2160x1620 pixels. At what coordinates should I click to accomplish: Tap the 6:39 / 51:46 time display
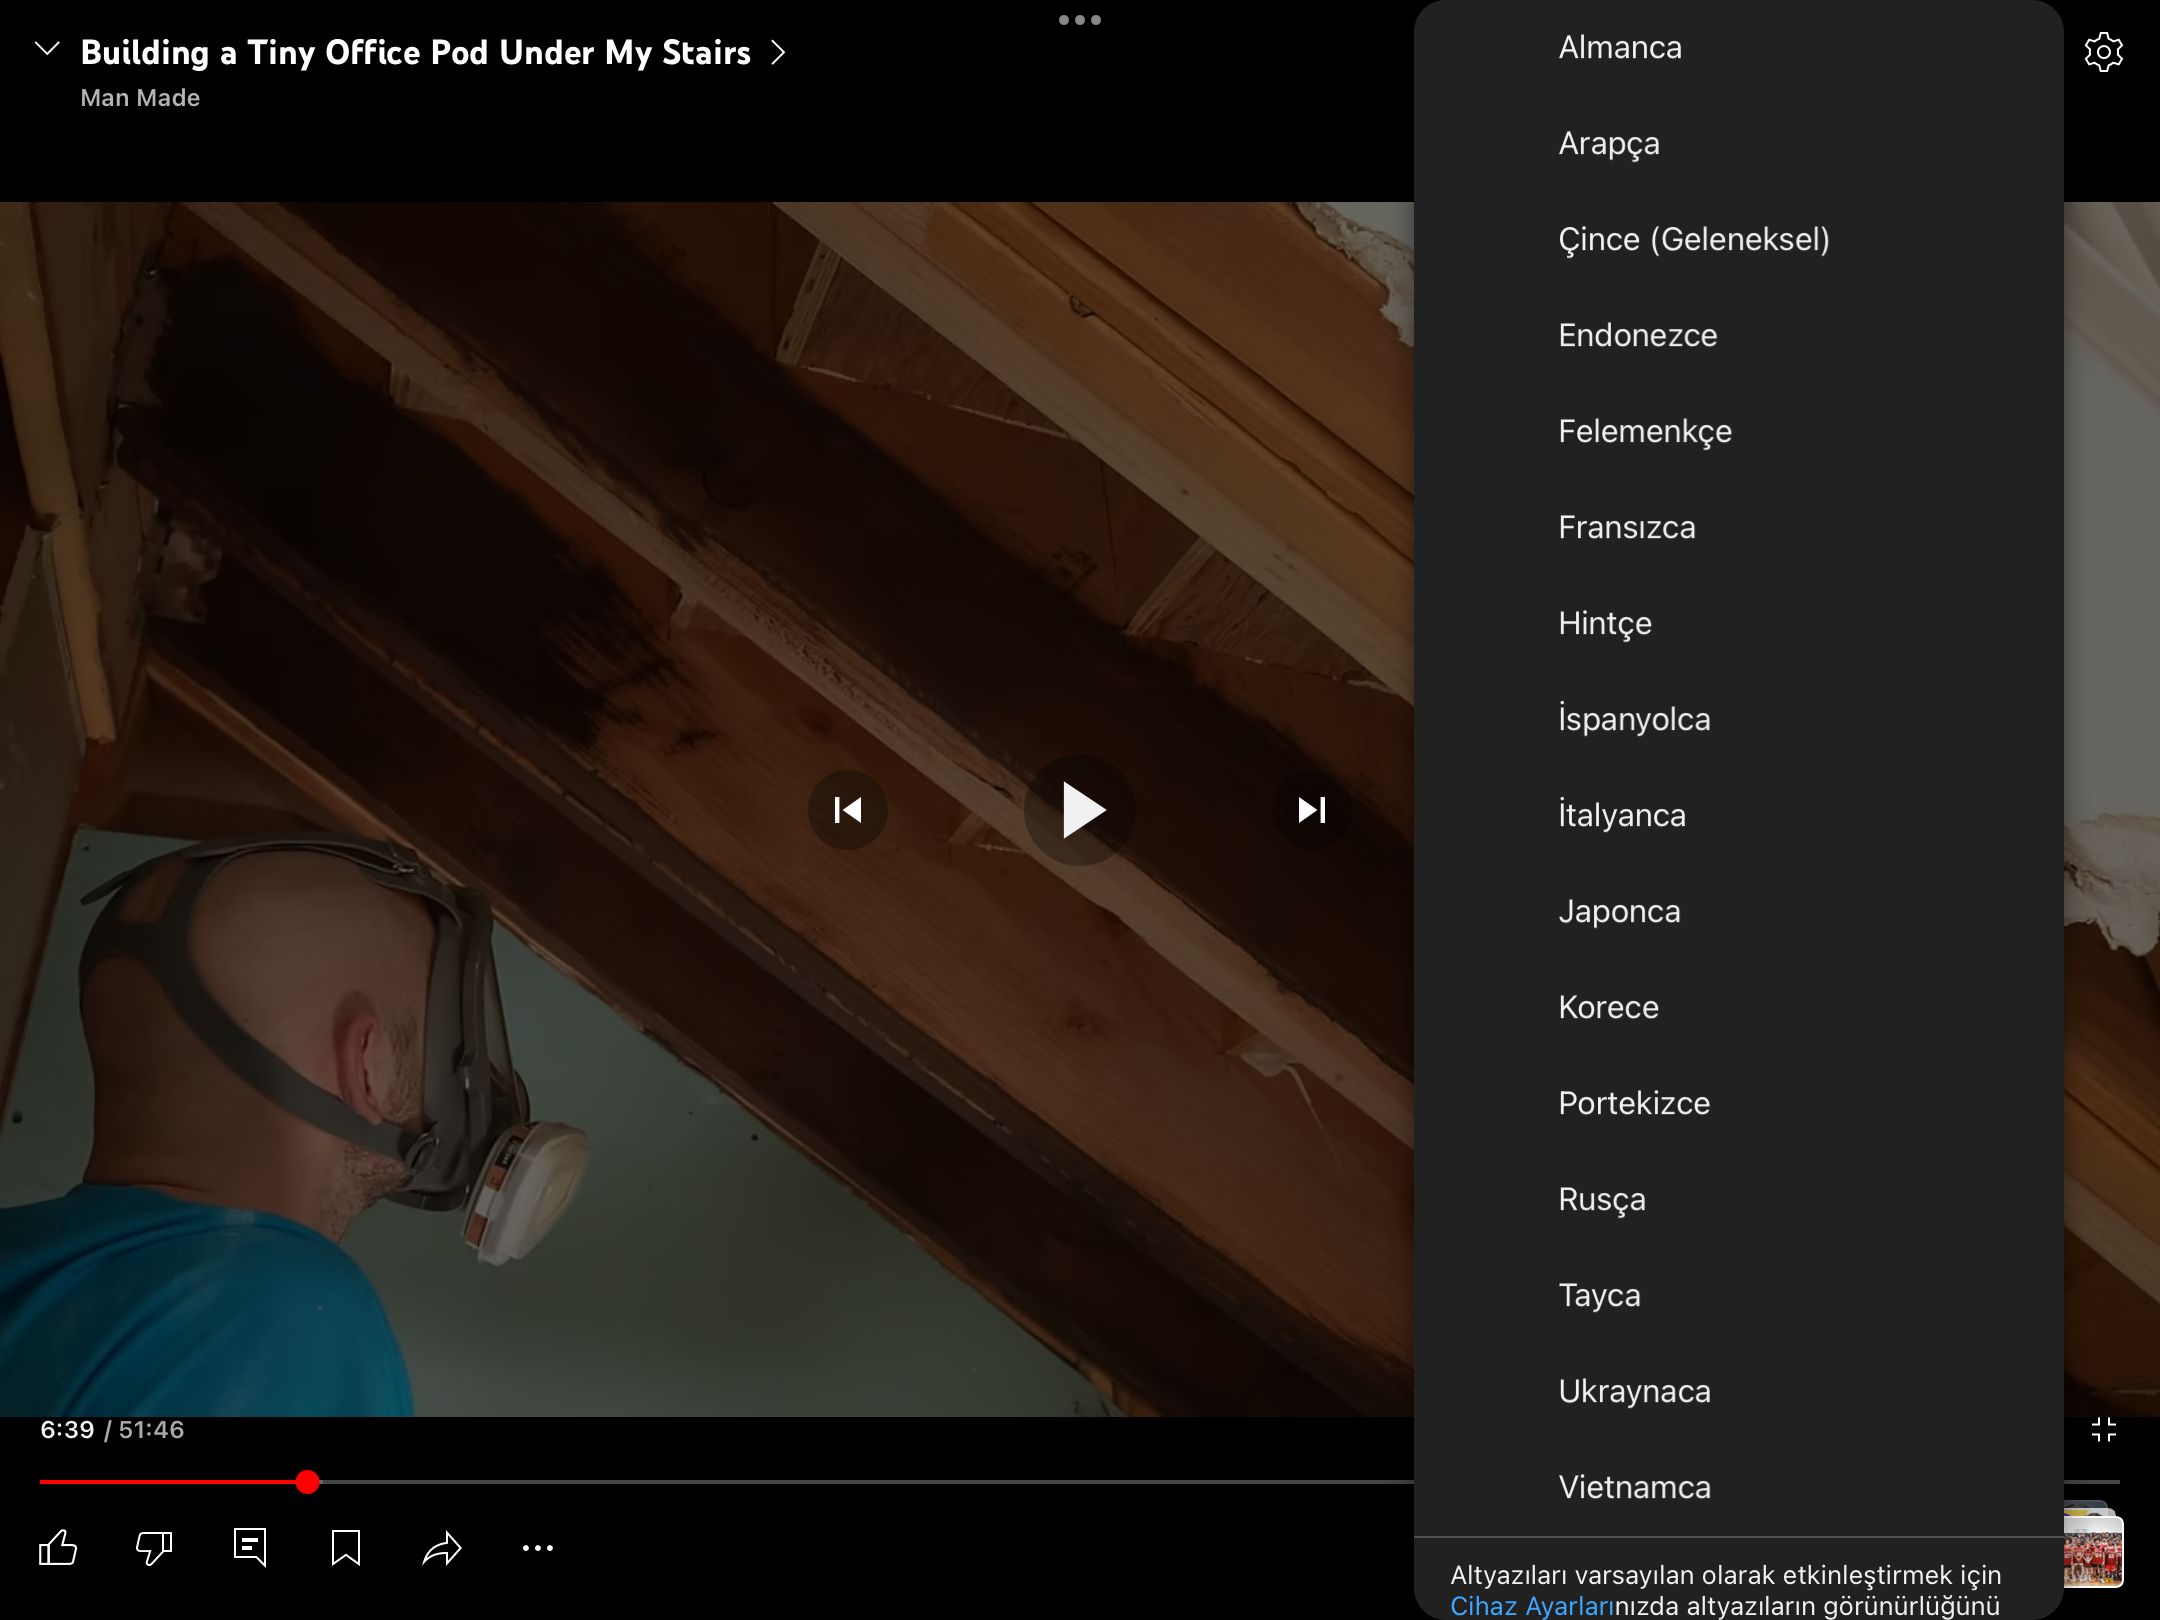112,1430
